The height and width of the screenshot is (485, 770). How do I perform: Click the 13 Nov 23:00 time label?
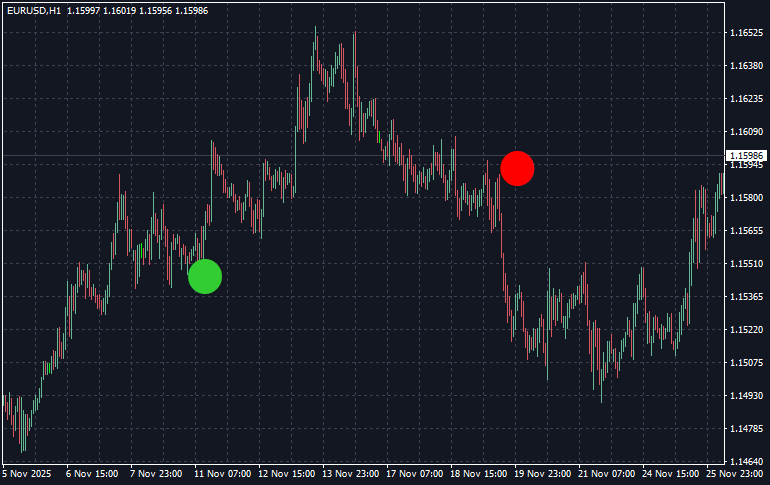click(x=350, y=474)
